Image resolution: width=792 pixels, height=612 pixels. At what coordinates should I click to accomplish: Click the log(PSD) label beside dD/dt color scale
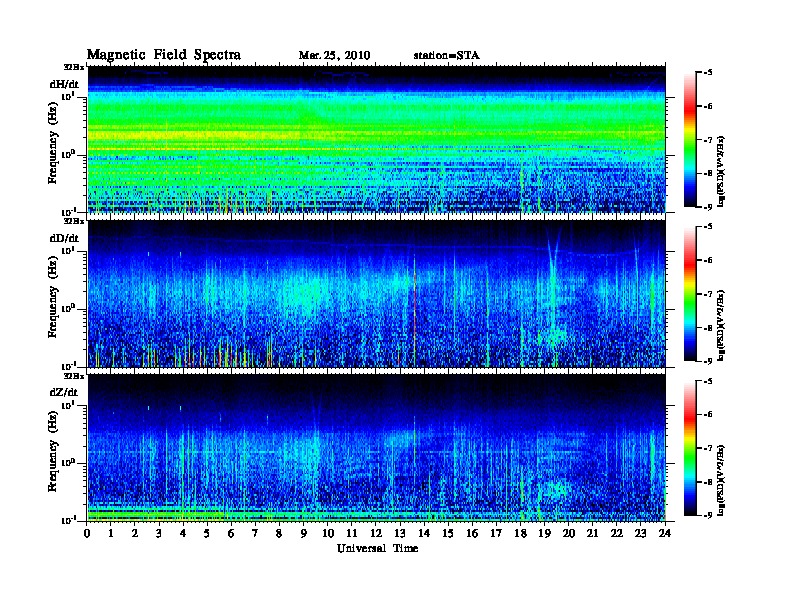point(721,324)
